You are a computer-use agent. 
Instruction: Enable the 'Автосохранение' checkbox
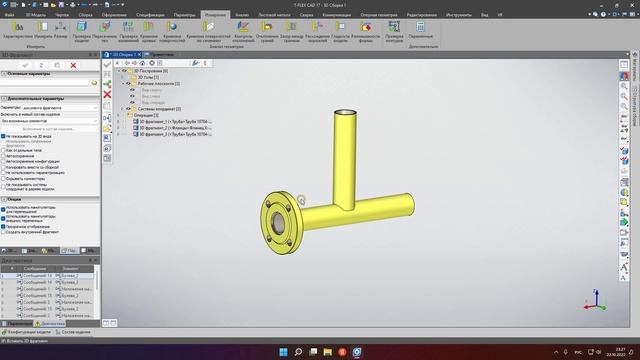click(x=3, y=156)
